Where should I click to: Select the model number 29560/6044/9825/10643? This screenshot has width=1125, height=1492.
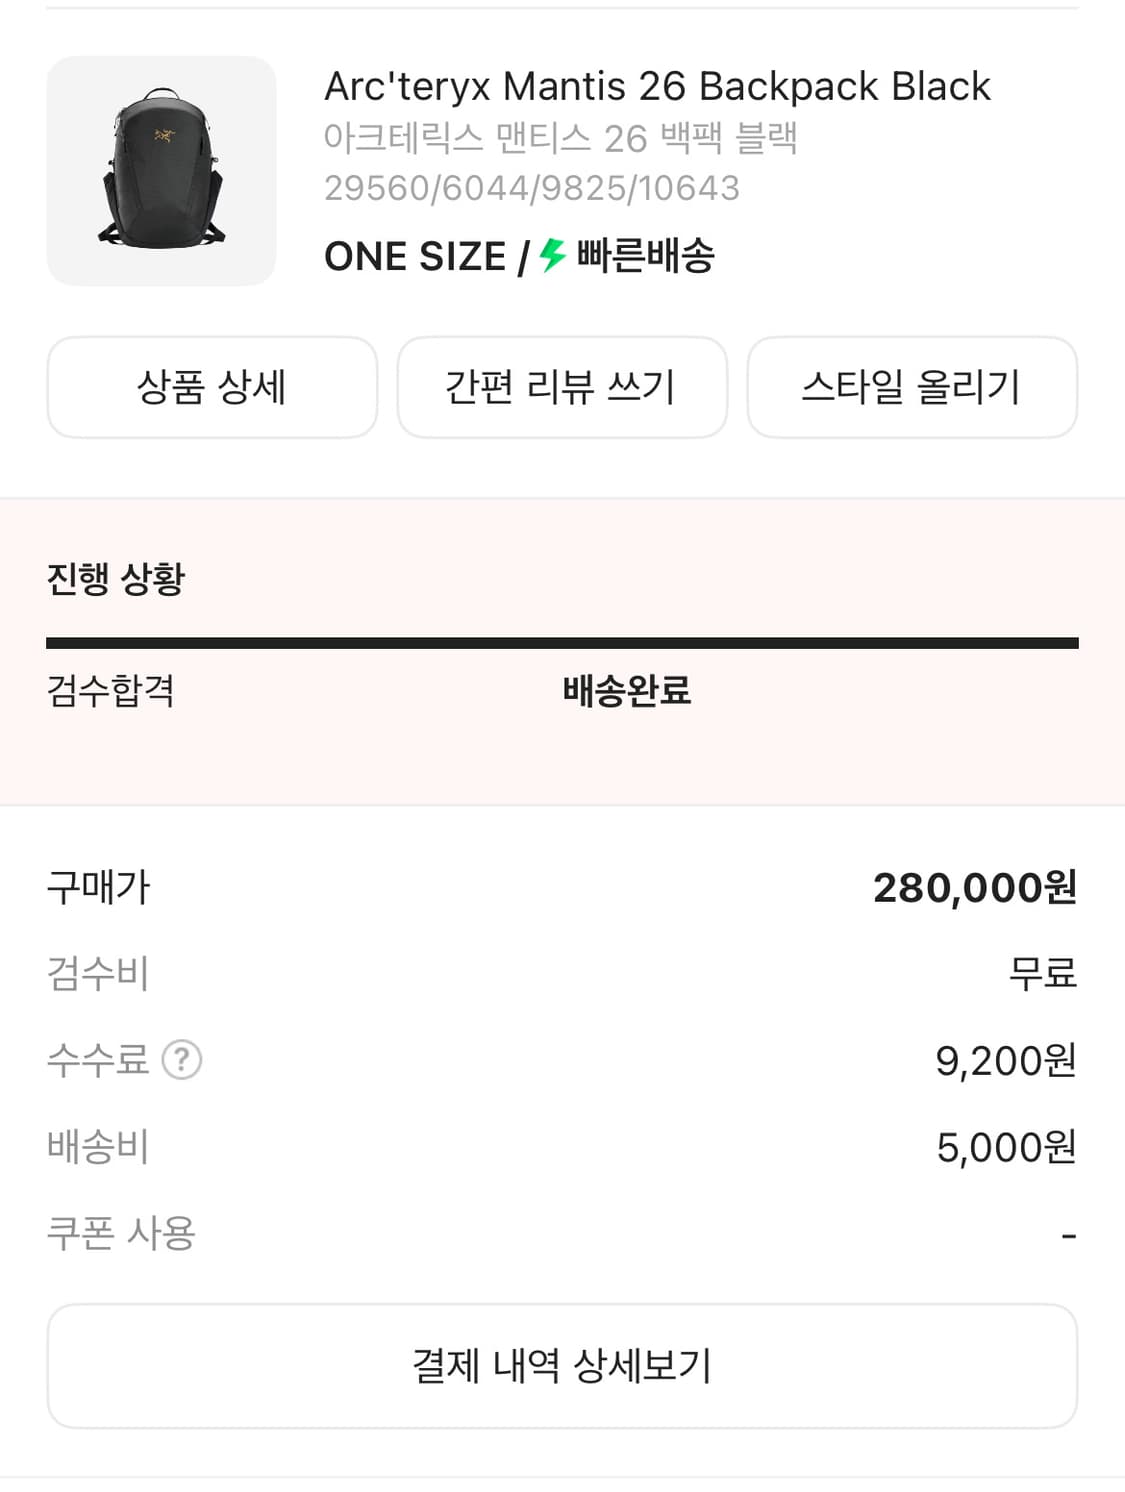pyautogui.click(x=531, y=188)
